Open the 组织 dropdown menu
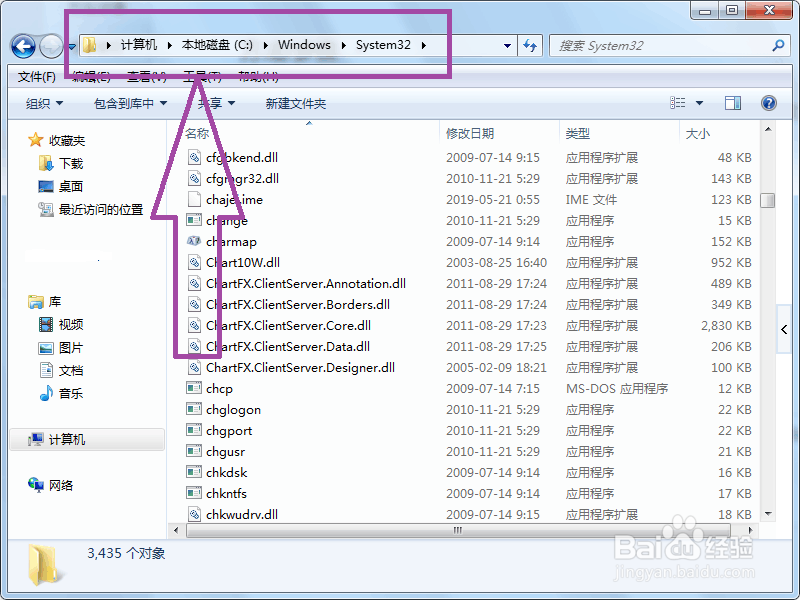This screenshot has height=600, width=800. click(44, 104)
